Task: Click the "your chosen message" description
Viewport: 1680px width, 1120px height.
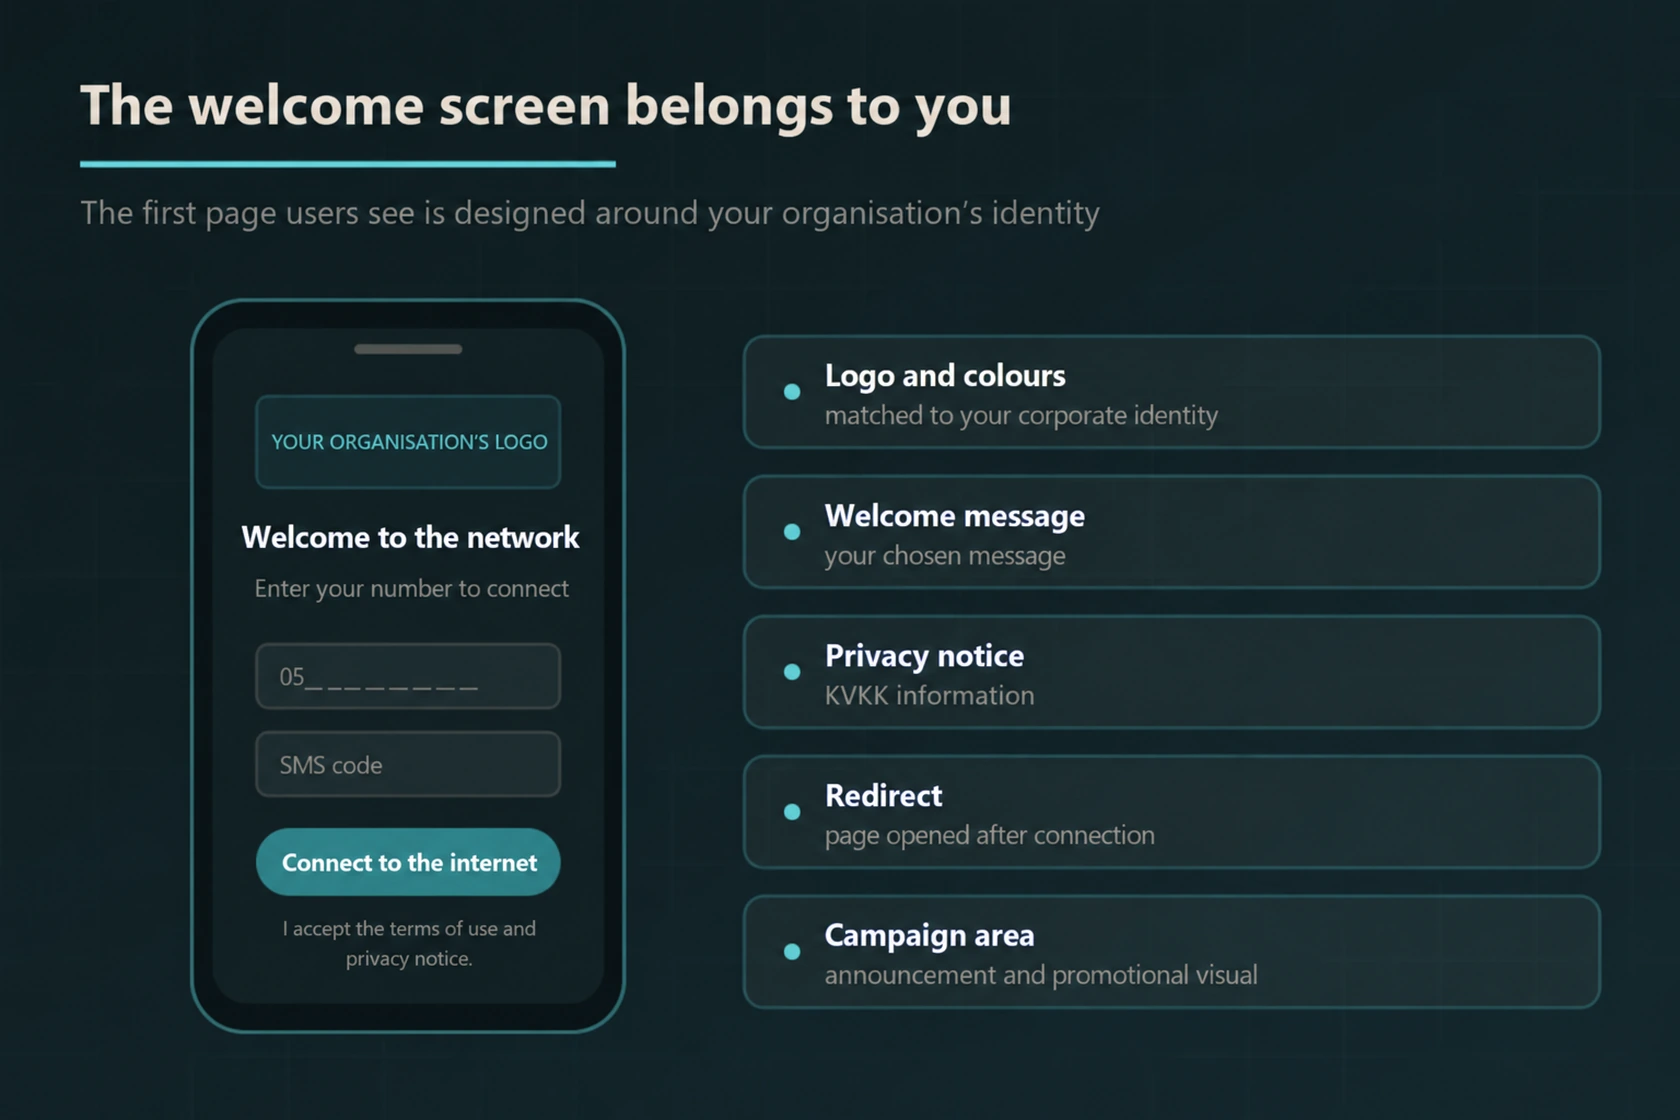Action: tap(945, 555)
